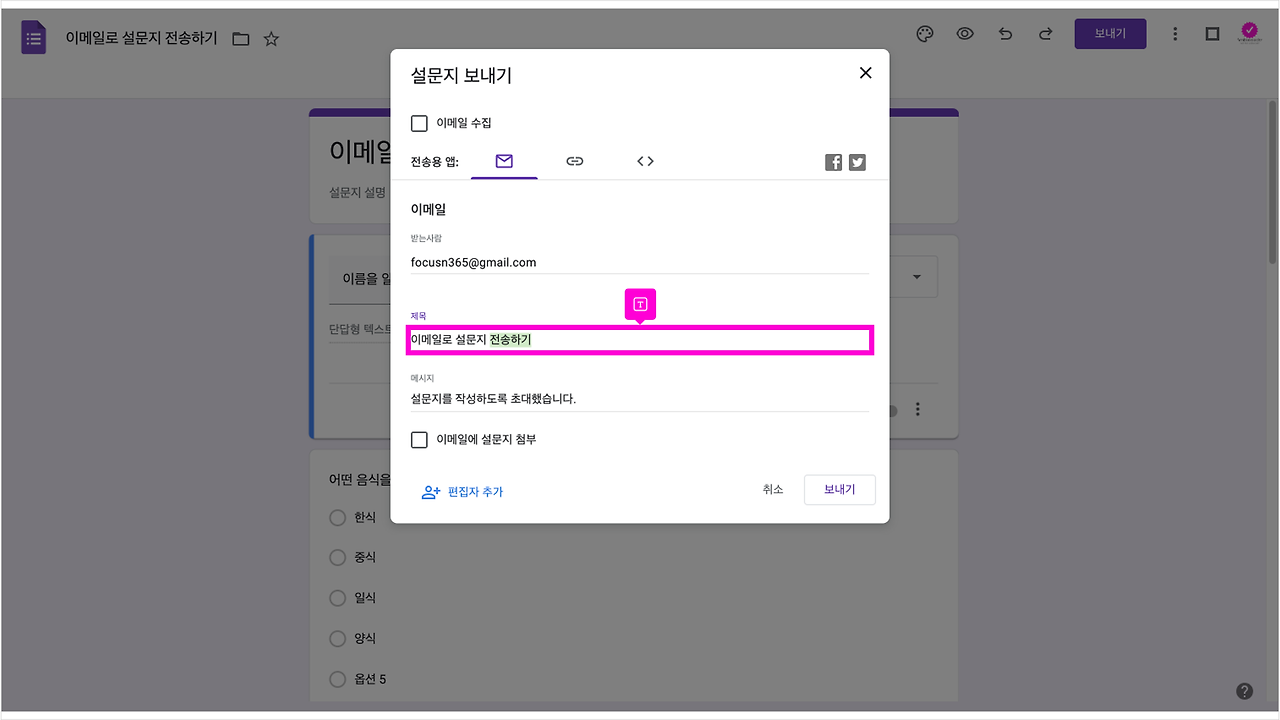Click the preview eye icon

pyautogui.click(x=964, y=33)
